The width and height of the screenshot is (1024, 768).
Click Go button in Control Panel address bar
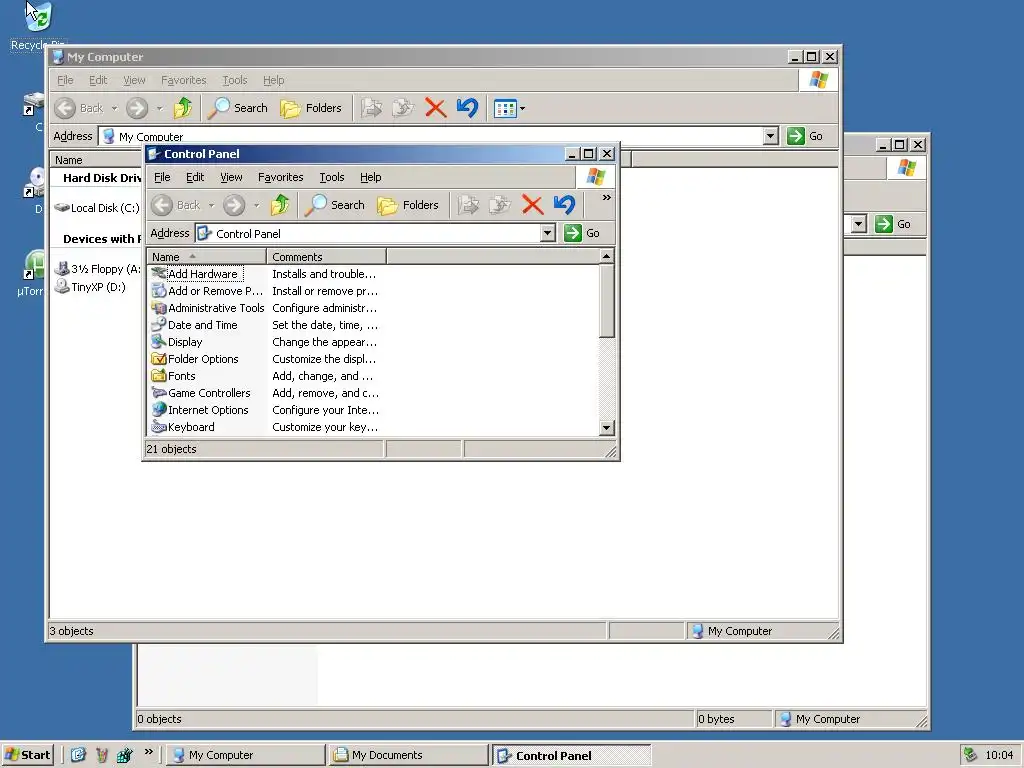582,233
